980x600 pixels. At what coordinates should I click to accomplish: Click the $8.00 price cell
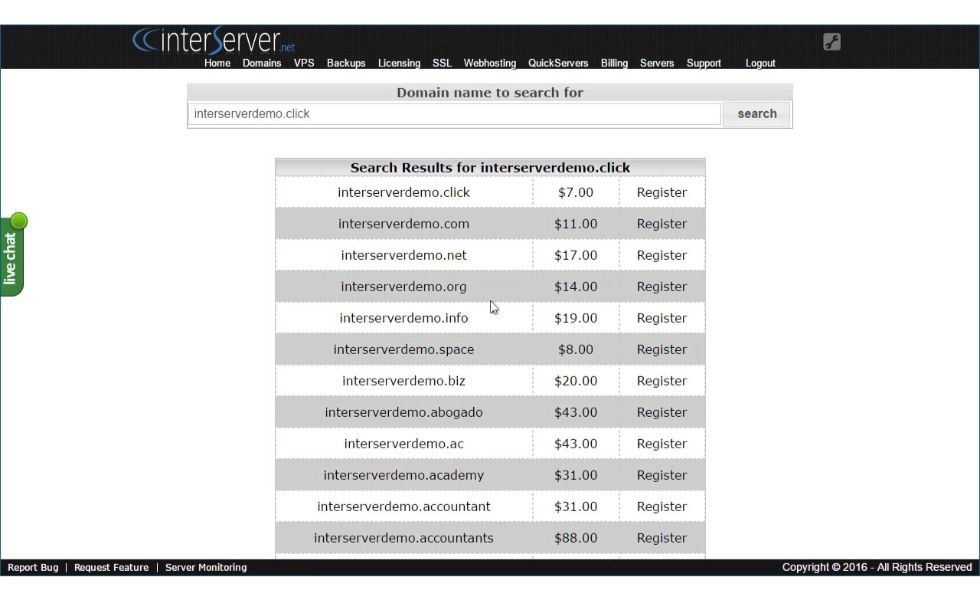click(576, 349)
